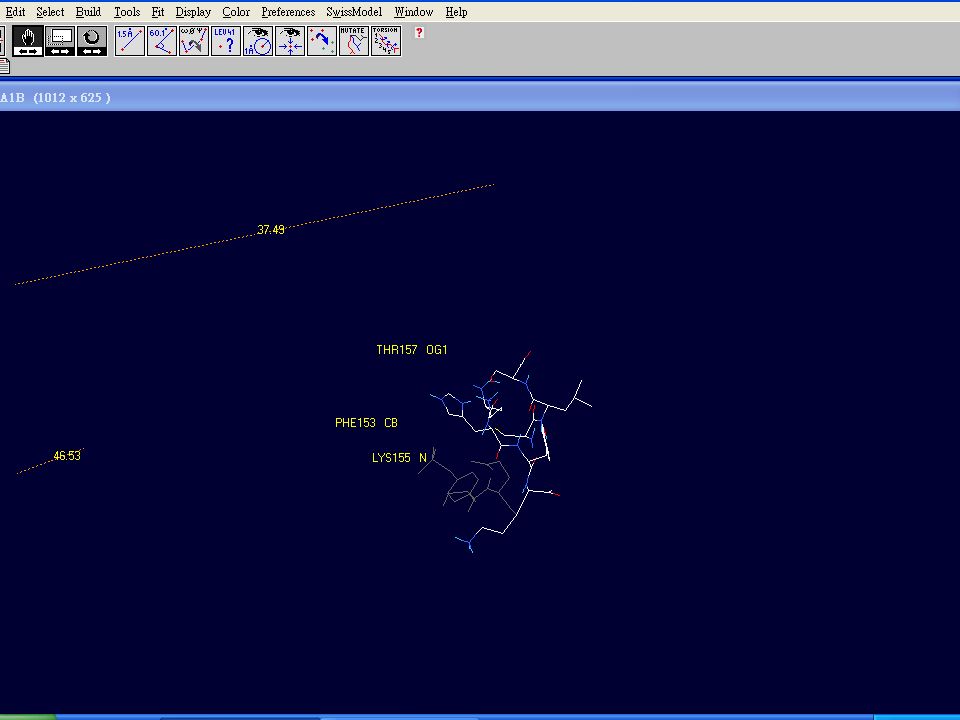The width and height of the screenshot is (960, 720).
Task: Click the 46.53 distance label
Action: click(67, 456)
